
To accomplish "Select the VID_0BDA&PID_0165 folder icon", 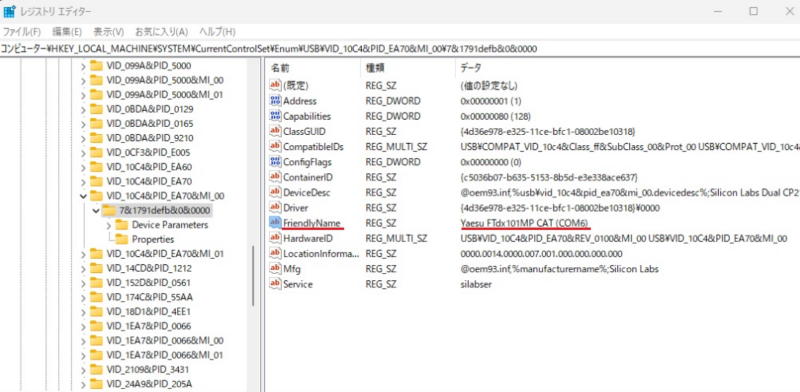I will pyautogui.click(x=96, y=124).
